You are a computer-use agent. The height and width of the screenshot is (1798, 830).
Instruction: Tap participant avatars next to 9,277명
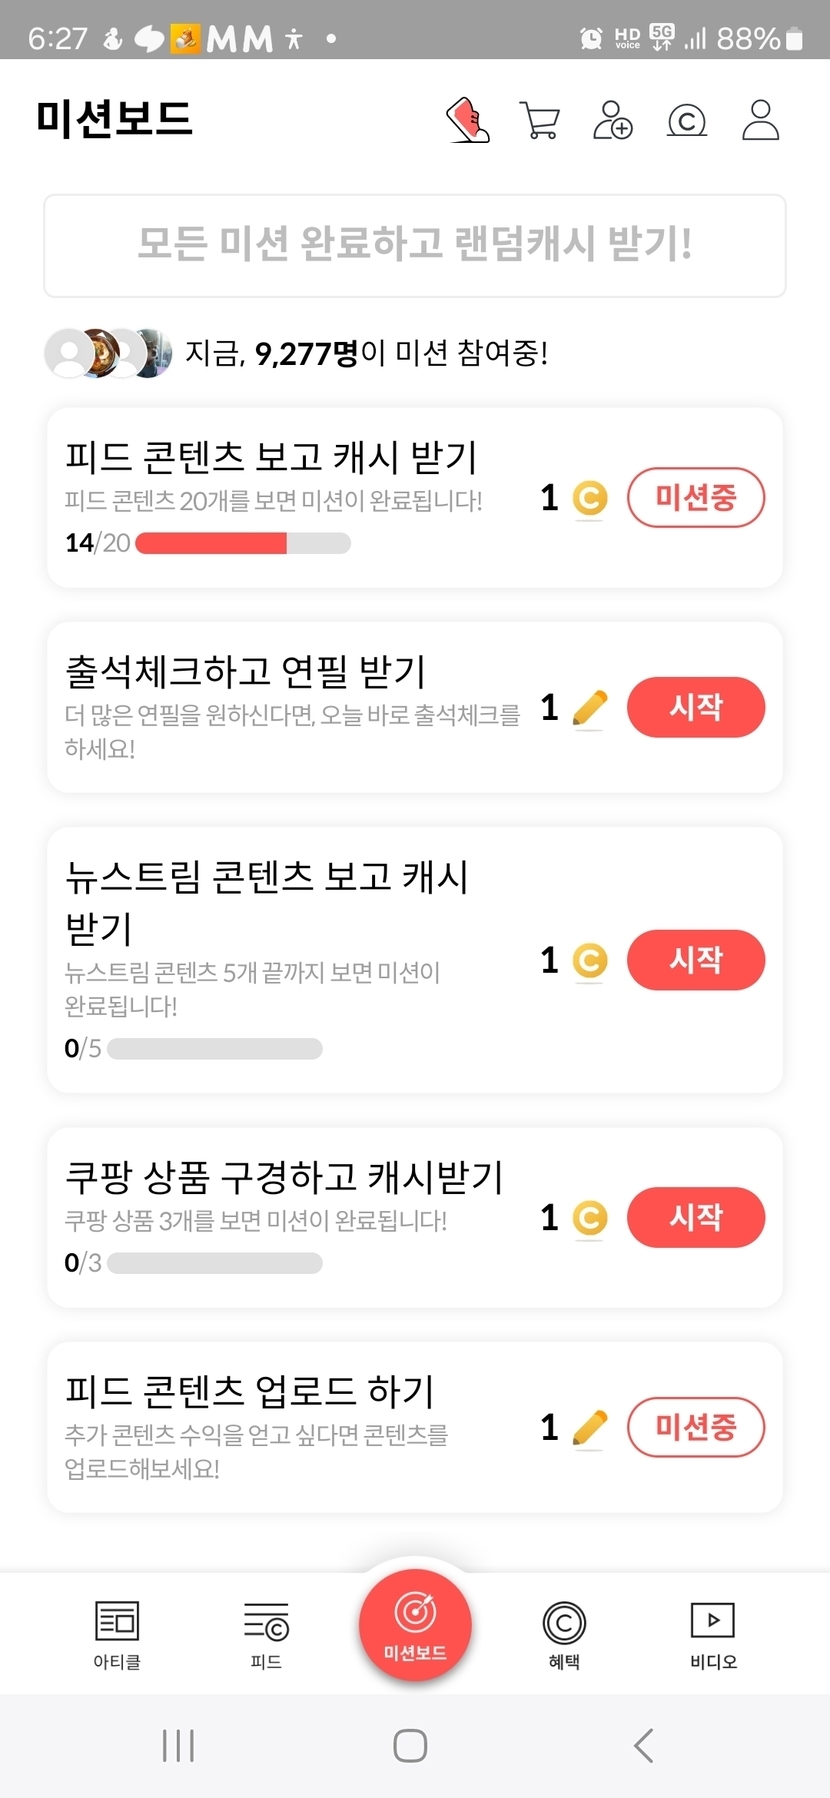click(x=108, y=353)
